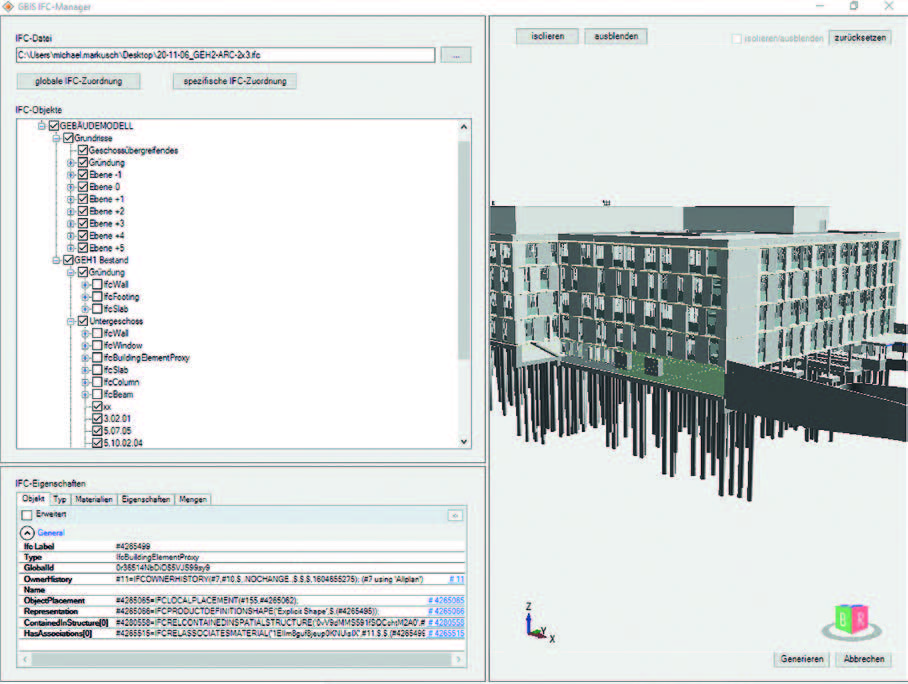This screenshot has width=908, height=684.
Task: Click the zurücksetzen button
Action: (860, 38)
